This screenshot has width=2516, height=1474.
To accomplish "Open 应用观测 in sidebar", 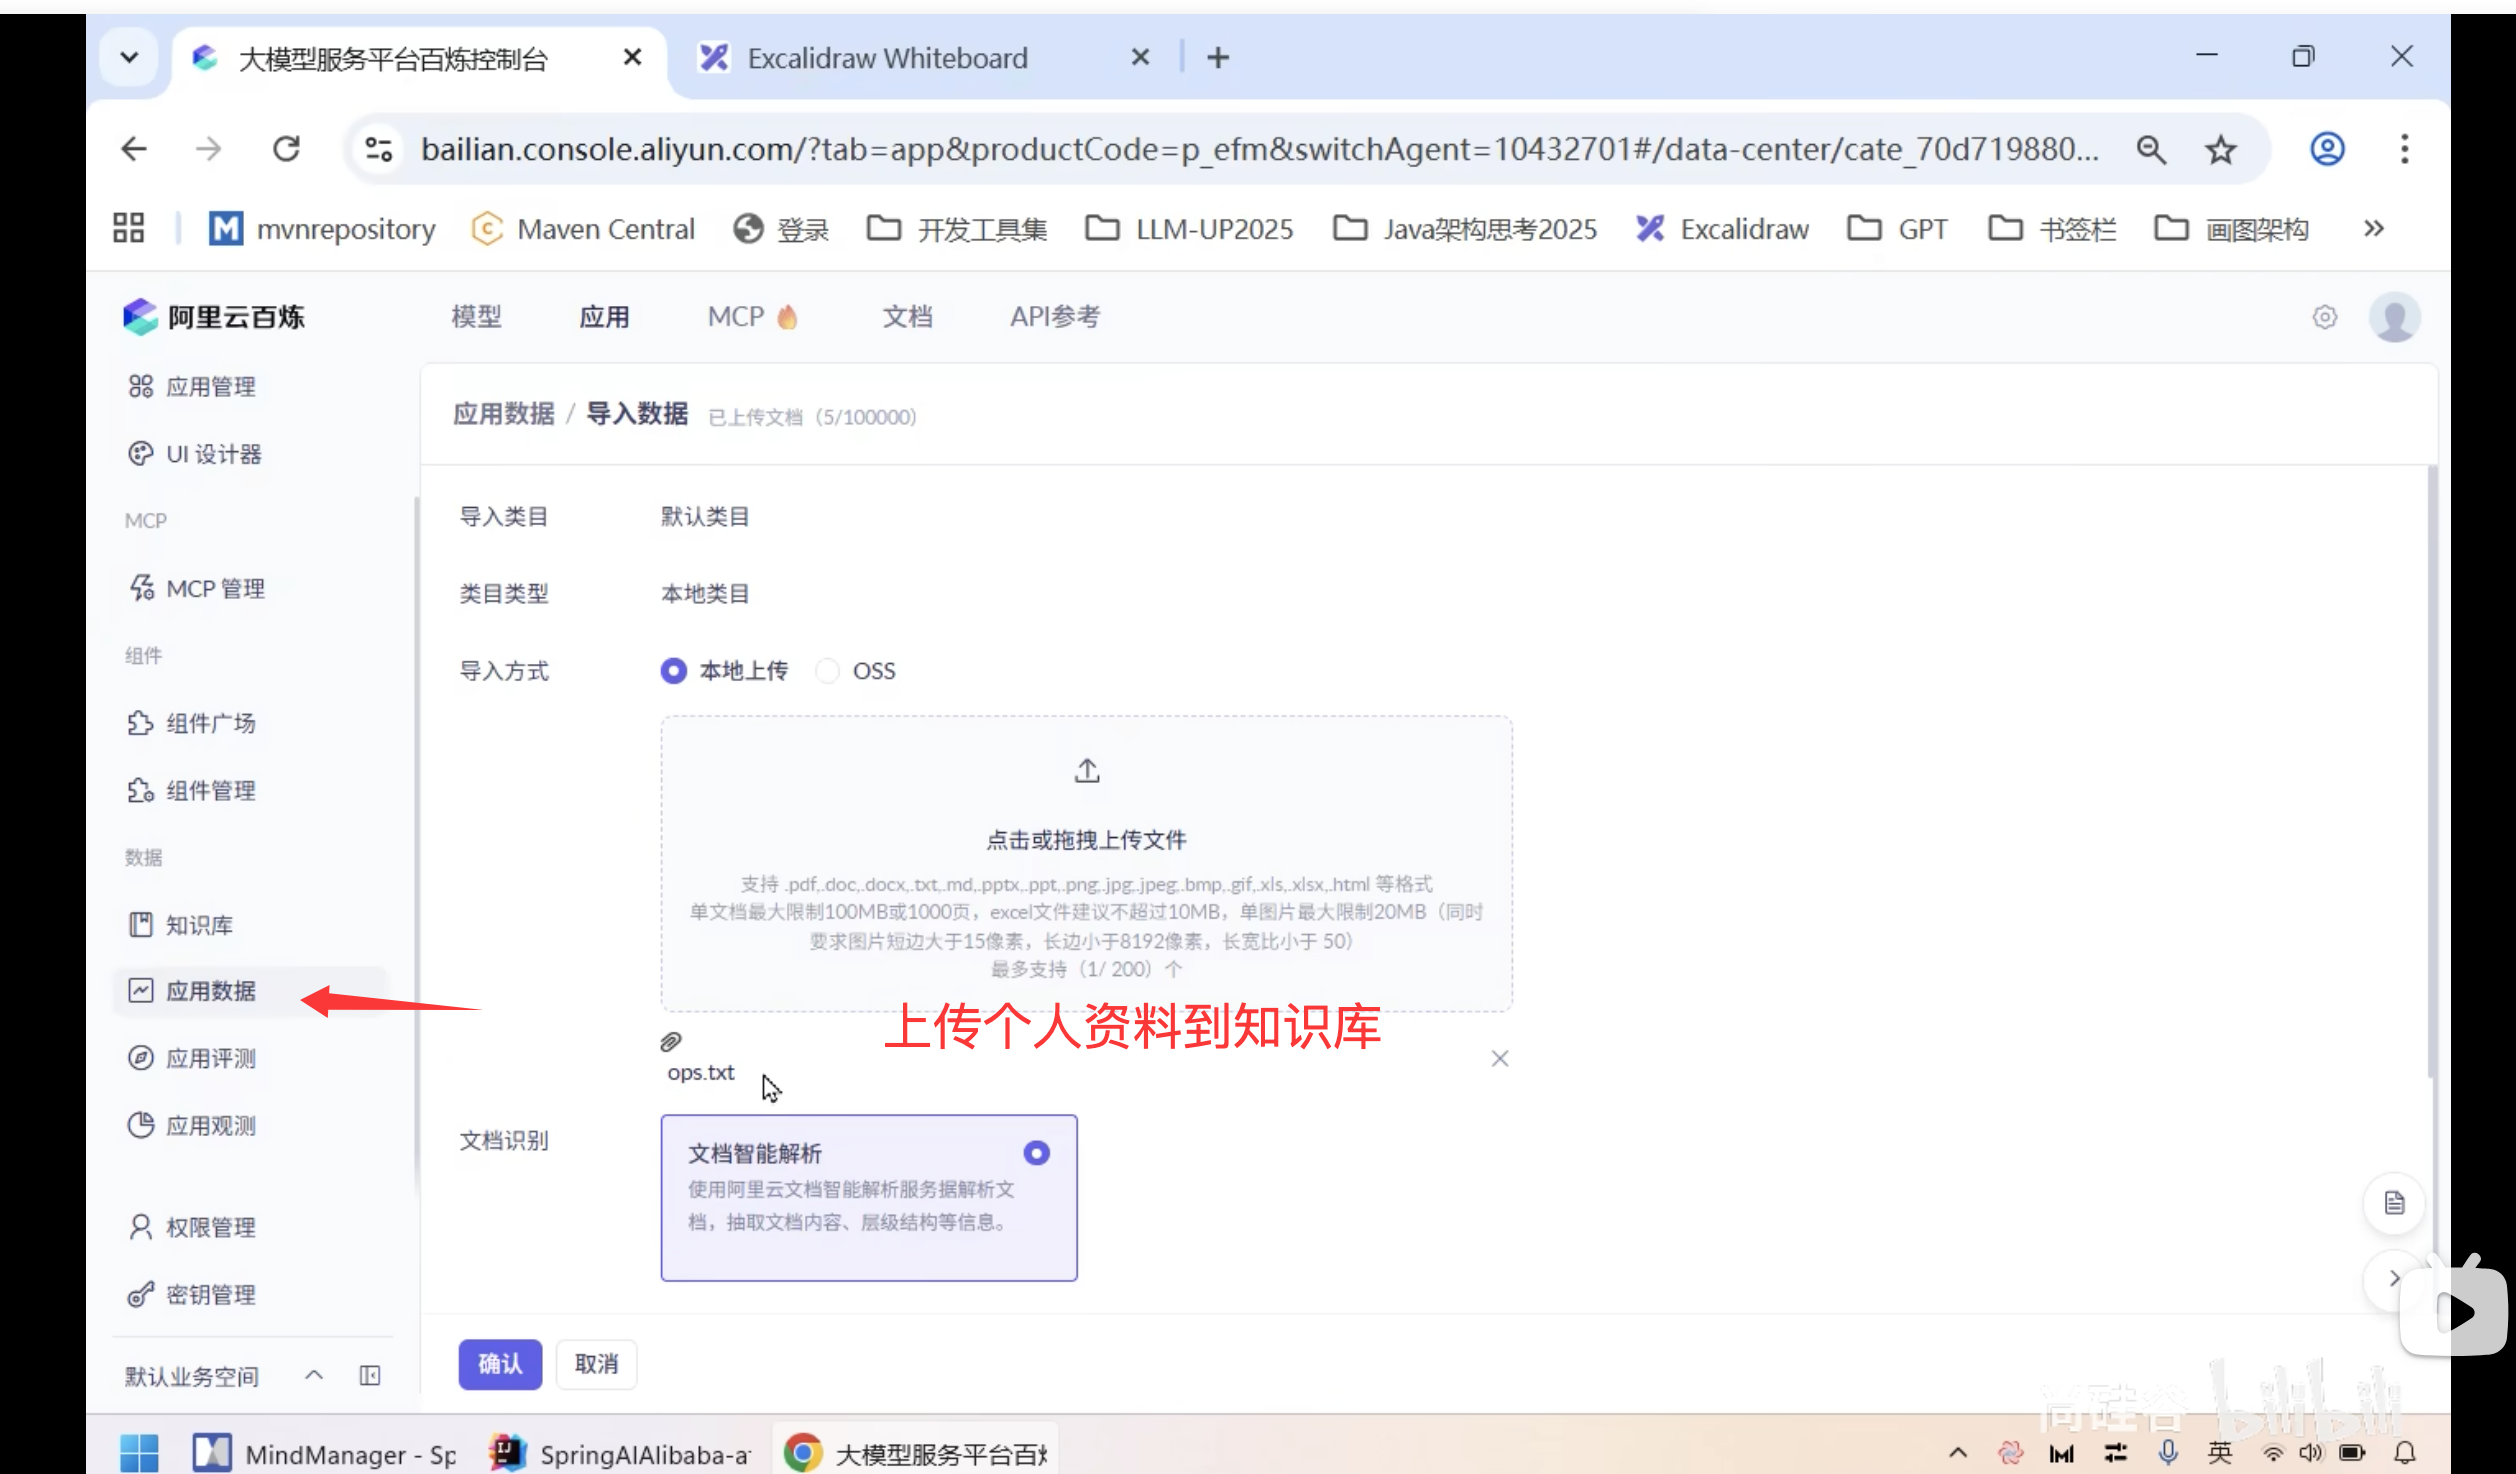I will [x=210, y=1124].
